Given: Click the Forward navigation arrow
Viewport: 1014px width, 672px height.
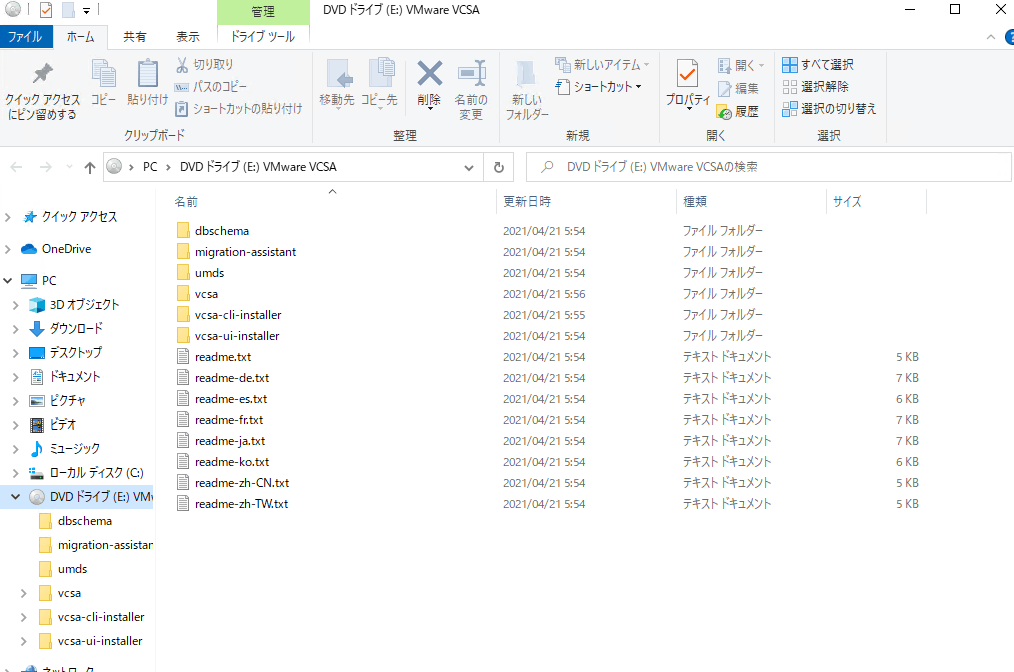Looking at the screenshot, I should [x=45, y=168].
